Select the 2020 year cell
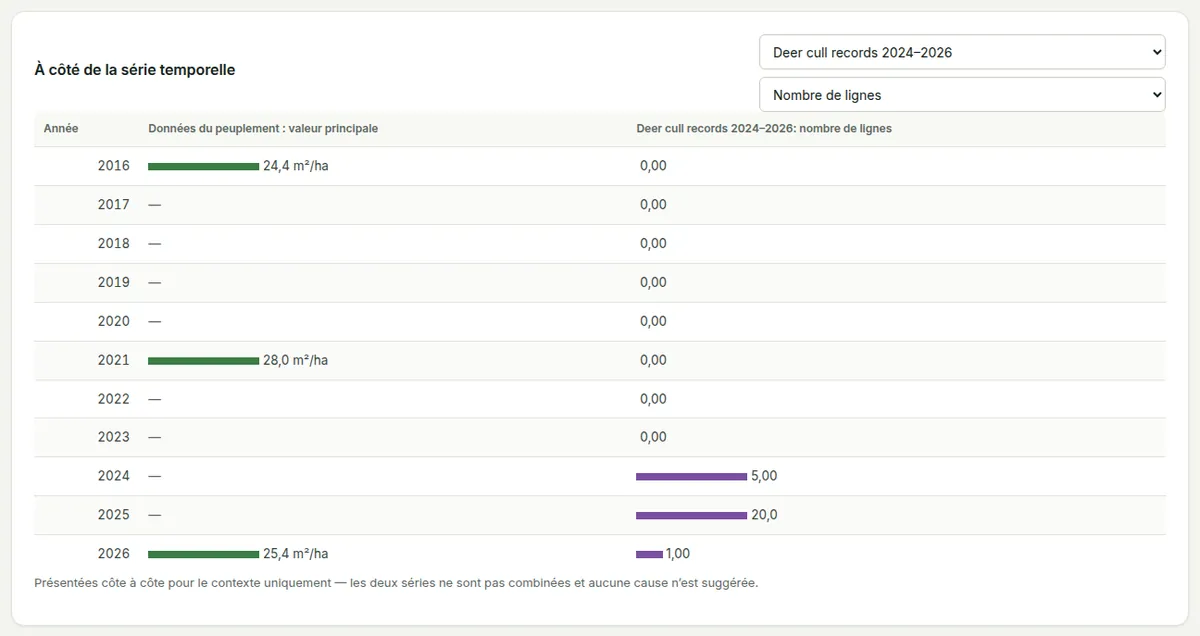 (x=114, y=321)
